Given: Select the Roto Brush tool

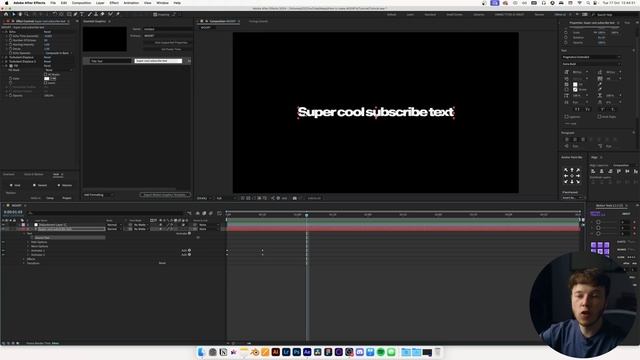Looking at the screenshot, I should click(x=110, y=14).
